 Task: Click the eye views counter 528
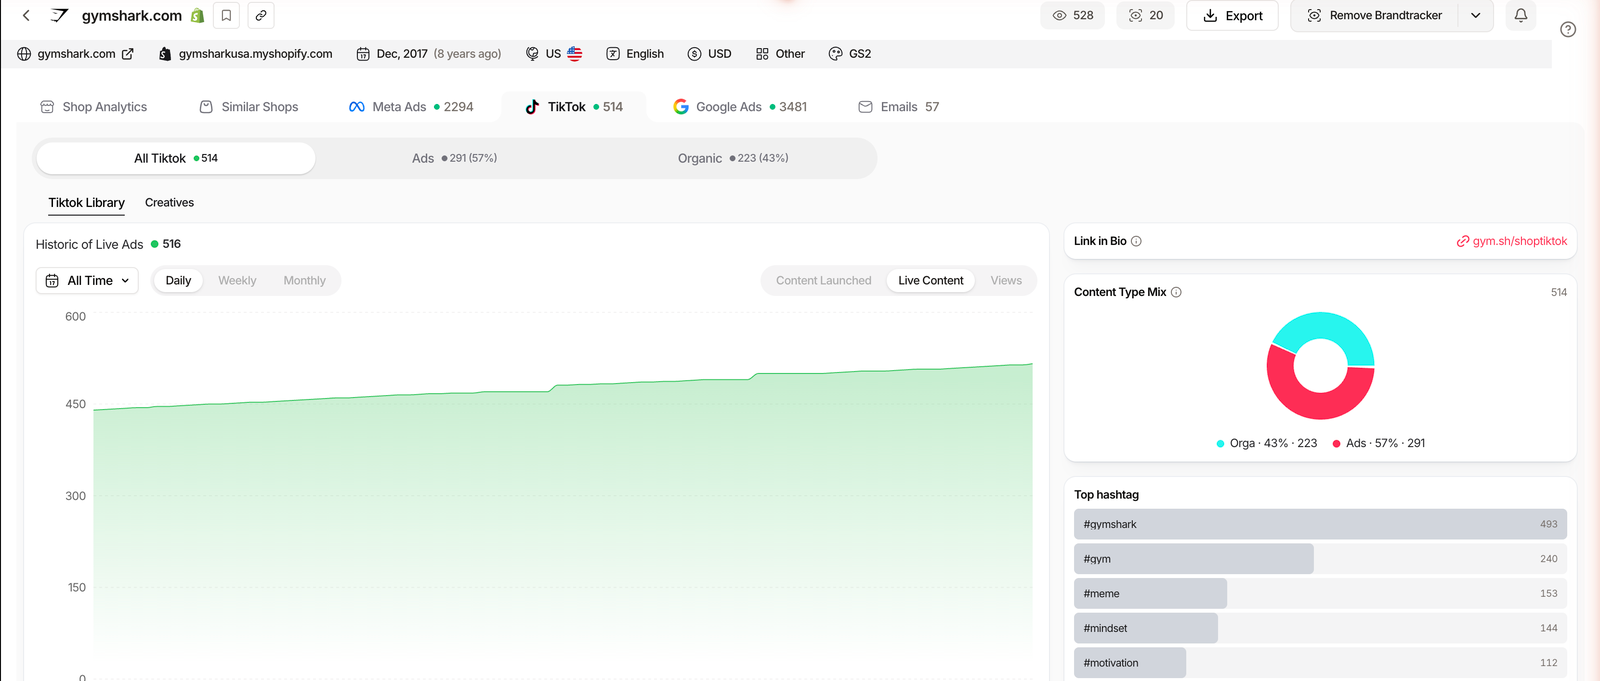[x=1072, y=15]
